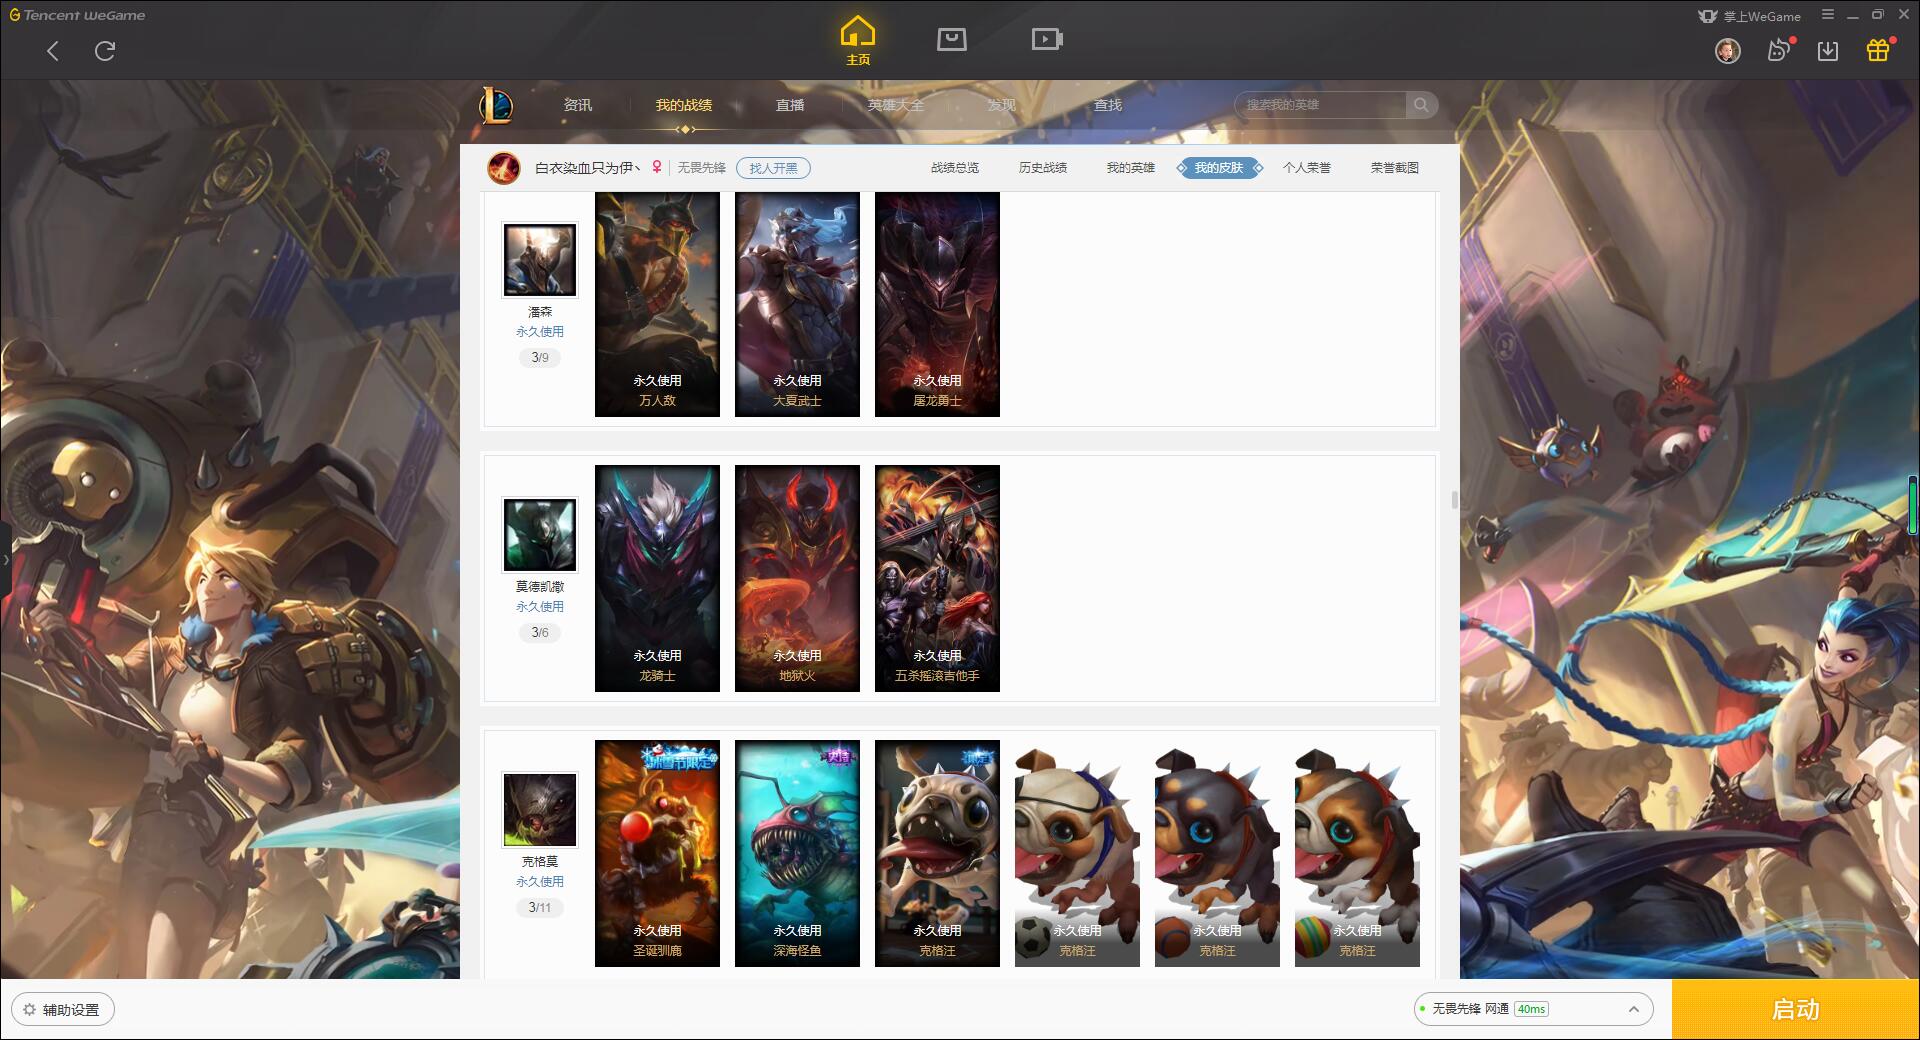Click the 3/6 skin count under 莫德凯撒
1920x1040 pixels.
pyautogui.click(x=540, y=632)
